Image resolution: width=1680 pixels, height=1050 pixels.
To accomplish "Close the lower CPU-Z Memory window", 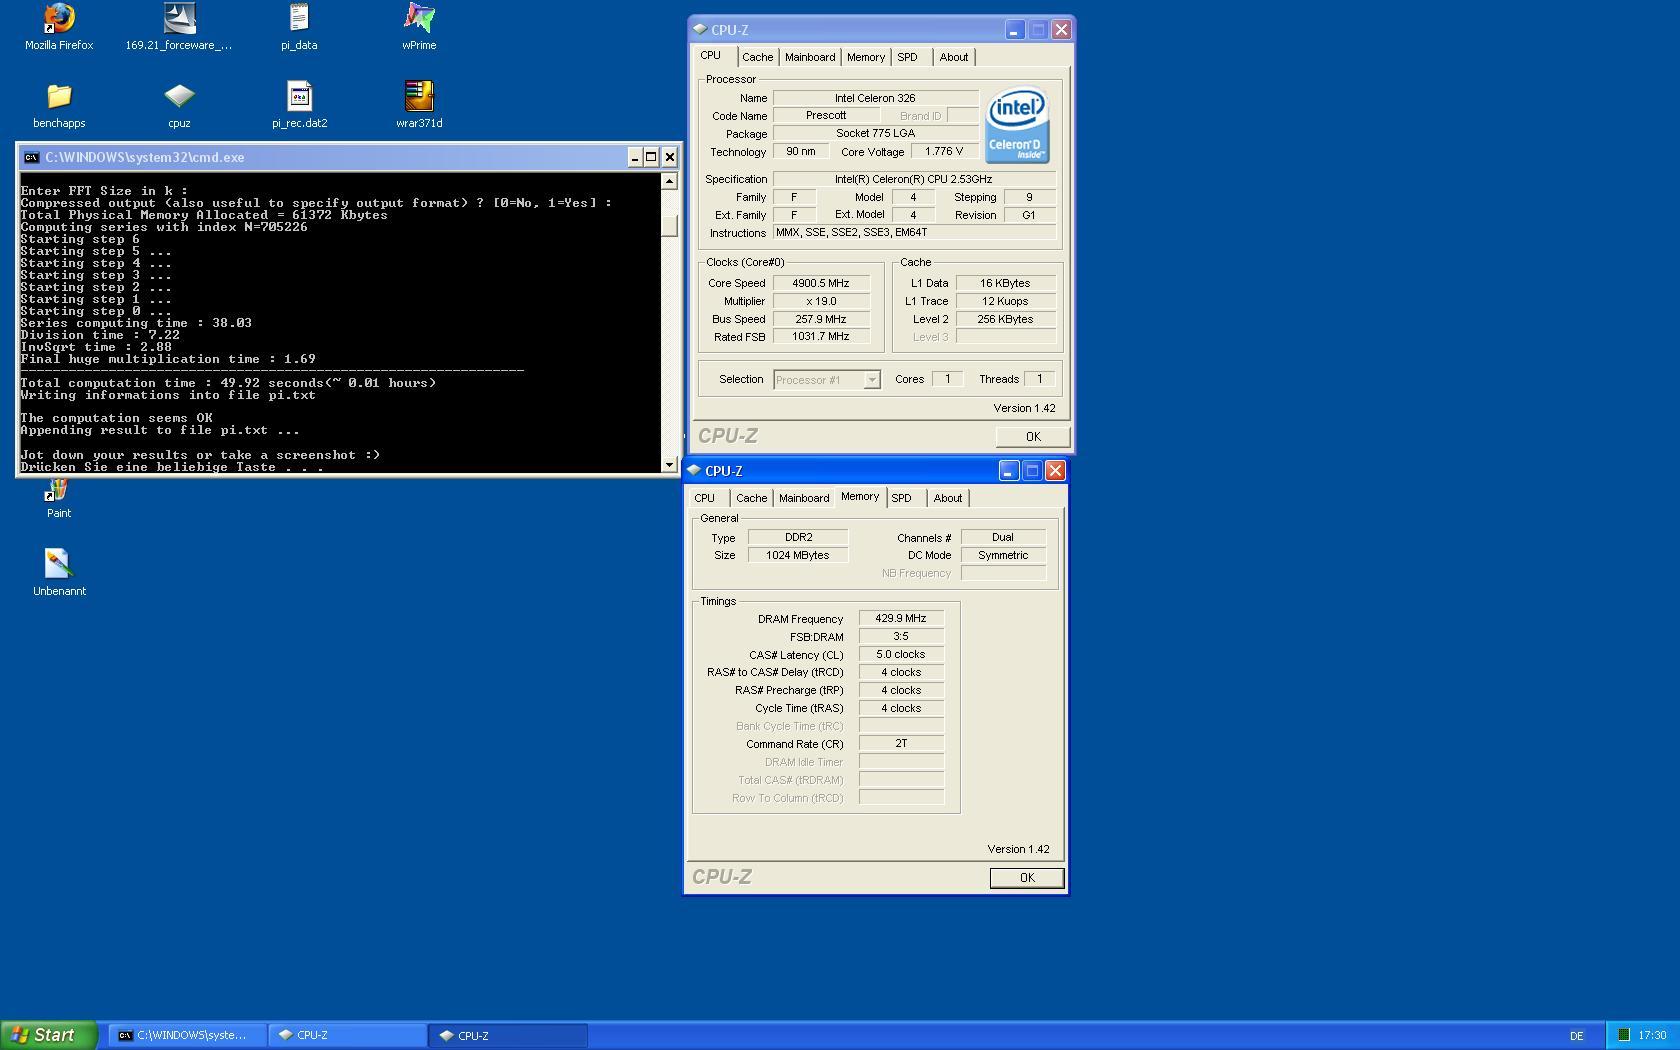I will click(x=1055, y=471).
